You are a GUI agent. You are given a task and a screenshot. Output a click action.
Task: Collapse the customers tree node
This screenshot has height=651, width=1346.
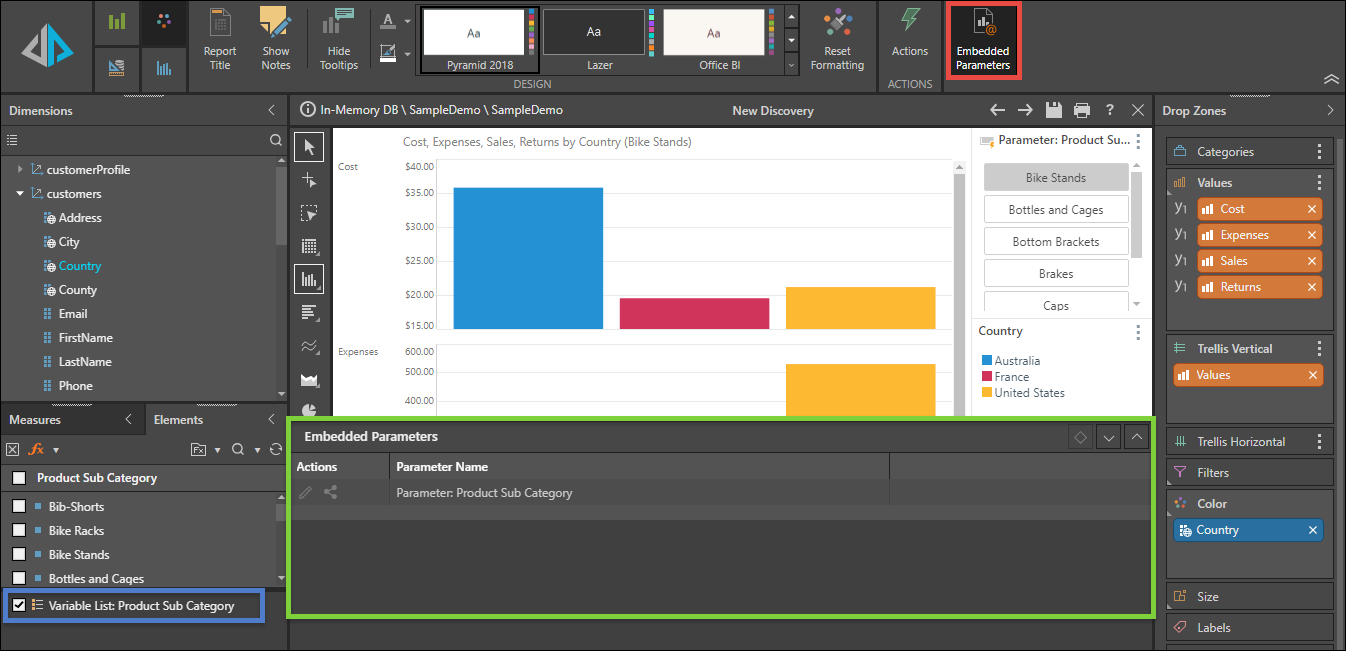(x=20, y=193)
